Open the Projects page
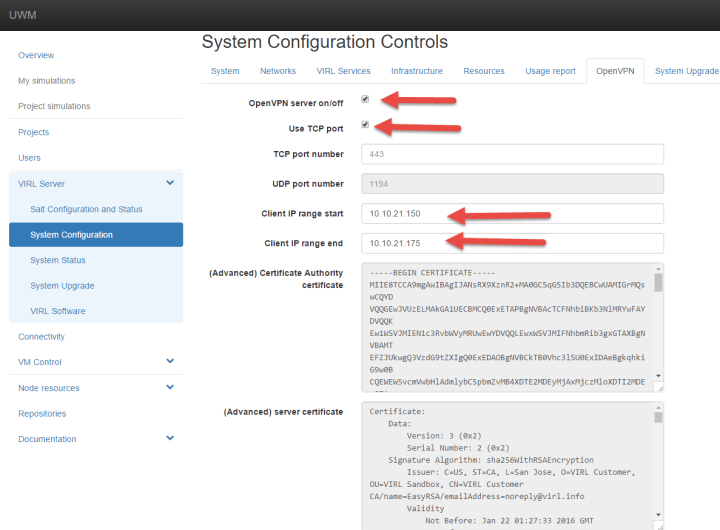This screenshot has width=720, height=530. pyautogui.click(x=34, y=132)
